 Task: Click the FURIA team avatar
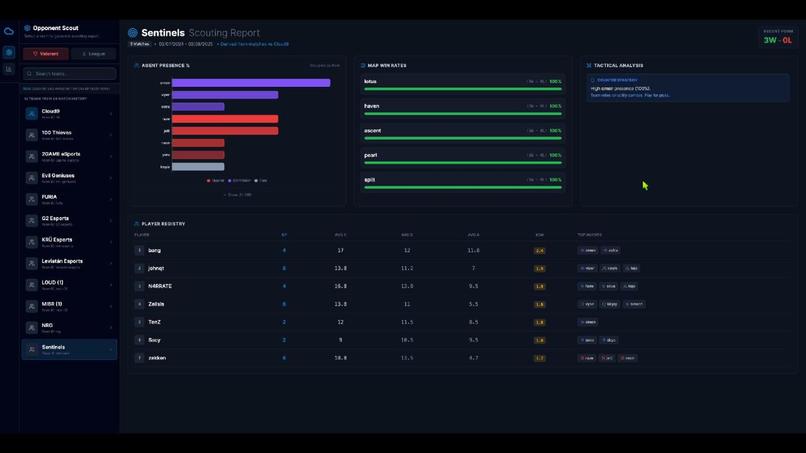(x=31, y=199)
